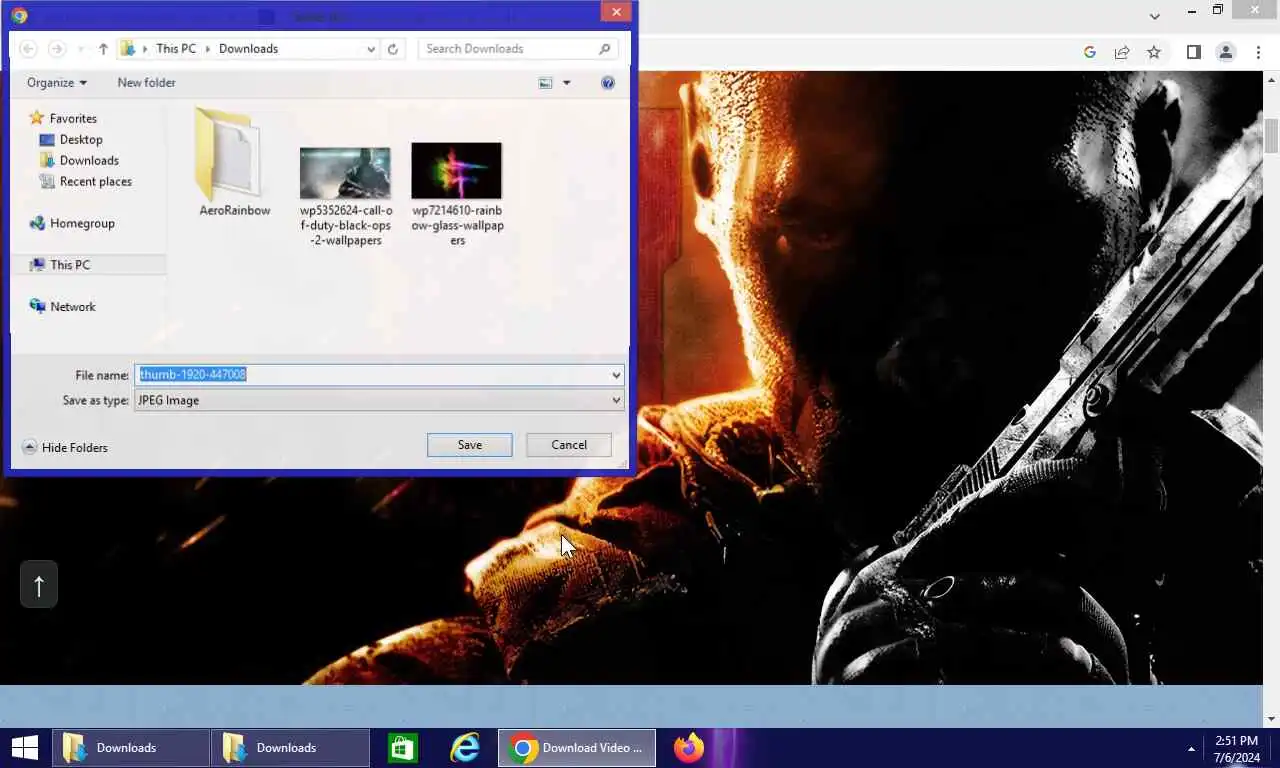1280x768 pixels.
Task: Click This PC in the address path
Action: pyautogui.click(x=176, y=48)
